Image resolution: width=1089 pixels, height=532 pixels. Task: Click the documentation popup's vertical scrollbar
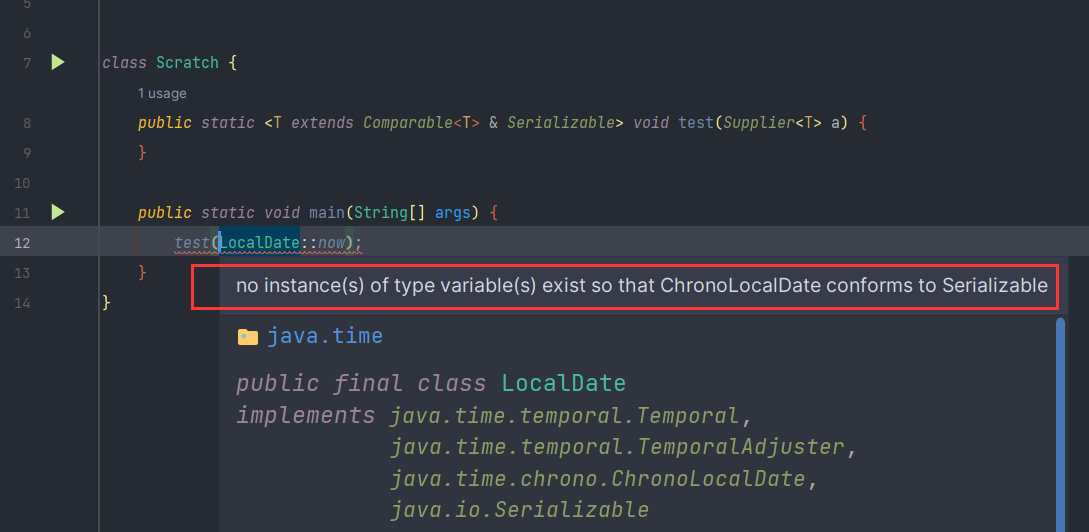point(1060,420)
